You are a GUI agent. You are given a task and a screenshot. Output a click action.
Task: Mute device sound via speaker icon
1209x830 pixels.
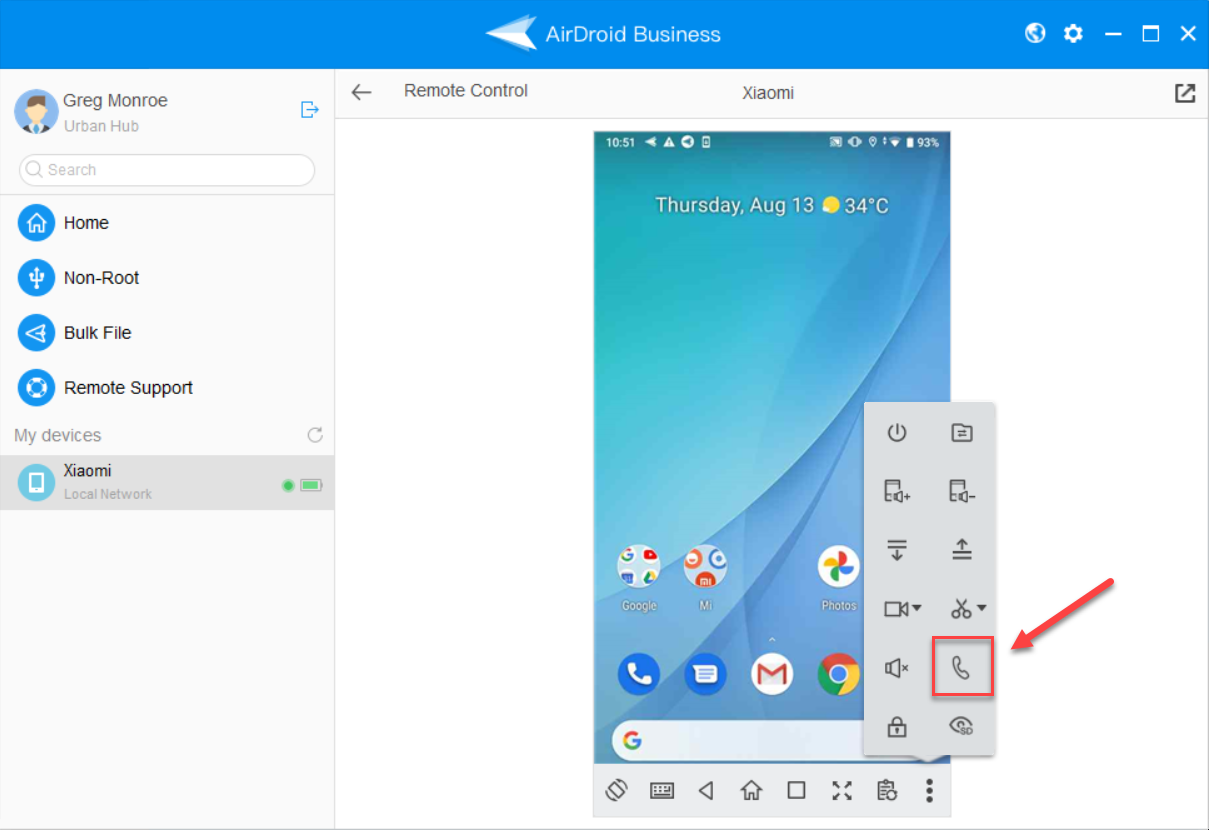[897, 668]
